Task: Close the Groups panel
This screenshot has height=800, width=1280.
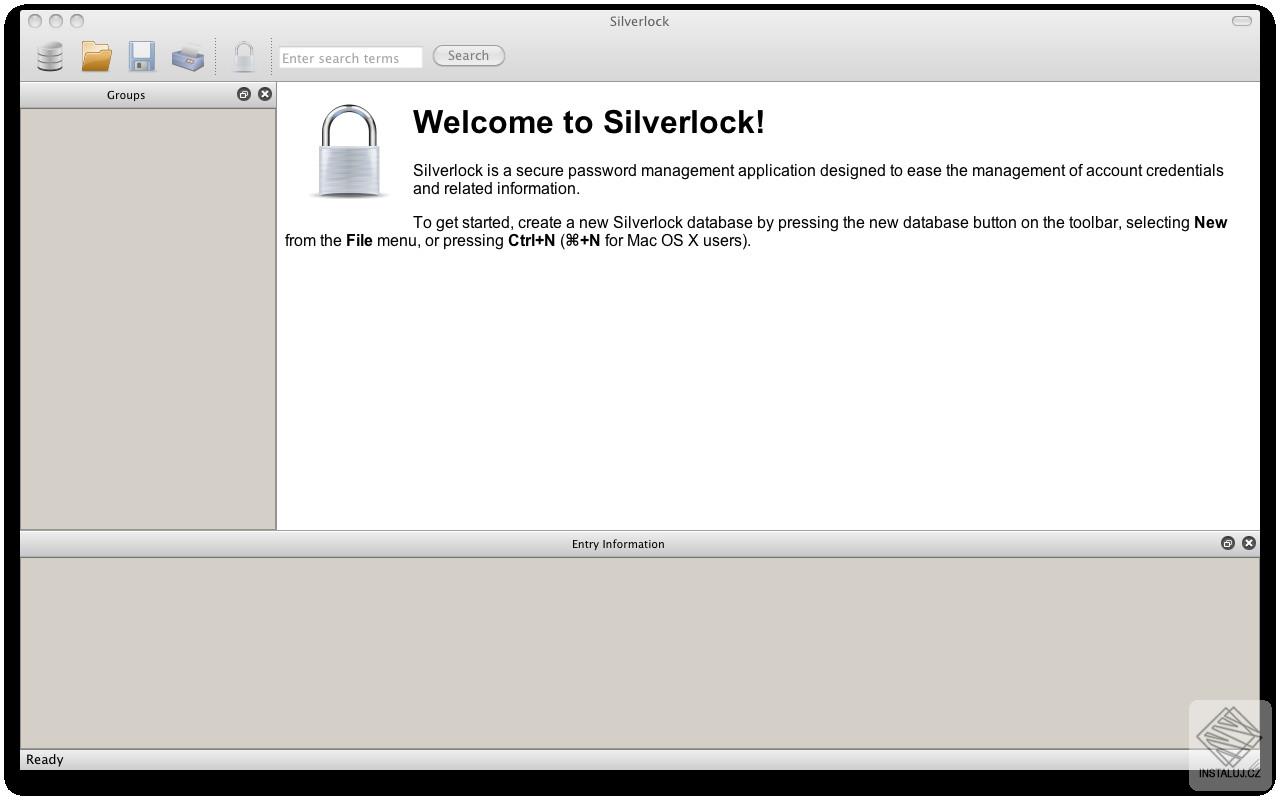Action: tap(265, 94)
